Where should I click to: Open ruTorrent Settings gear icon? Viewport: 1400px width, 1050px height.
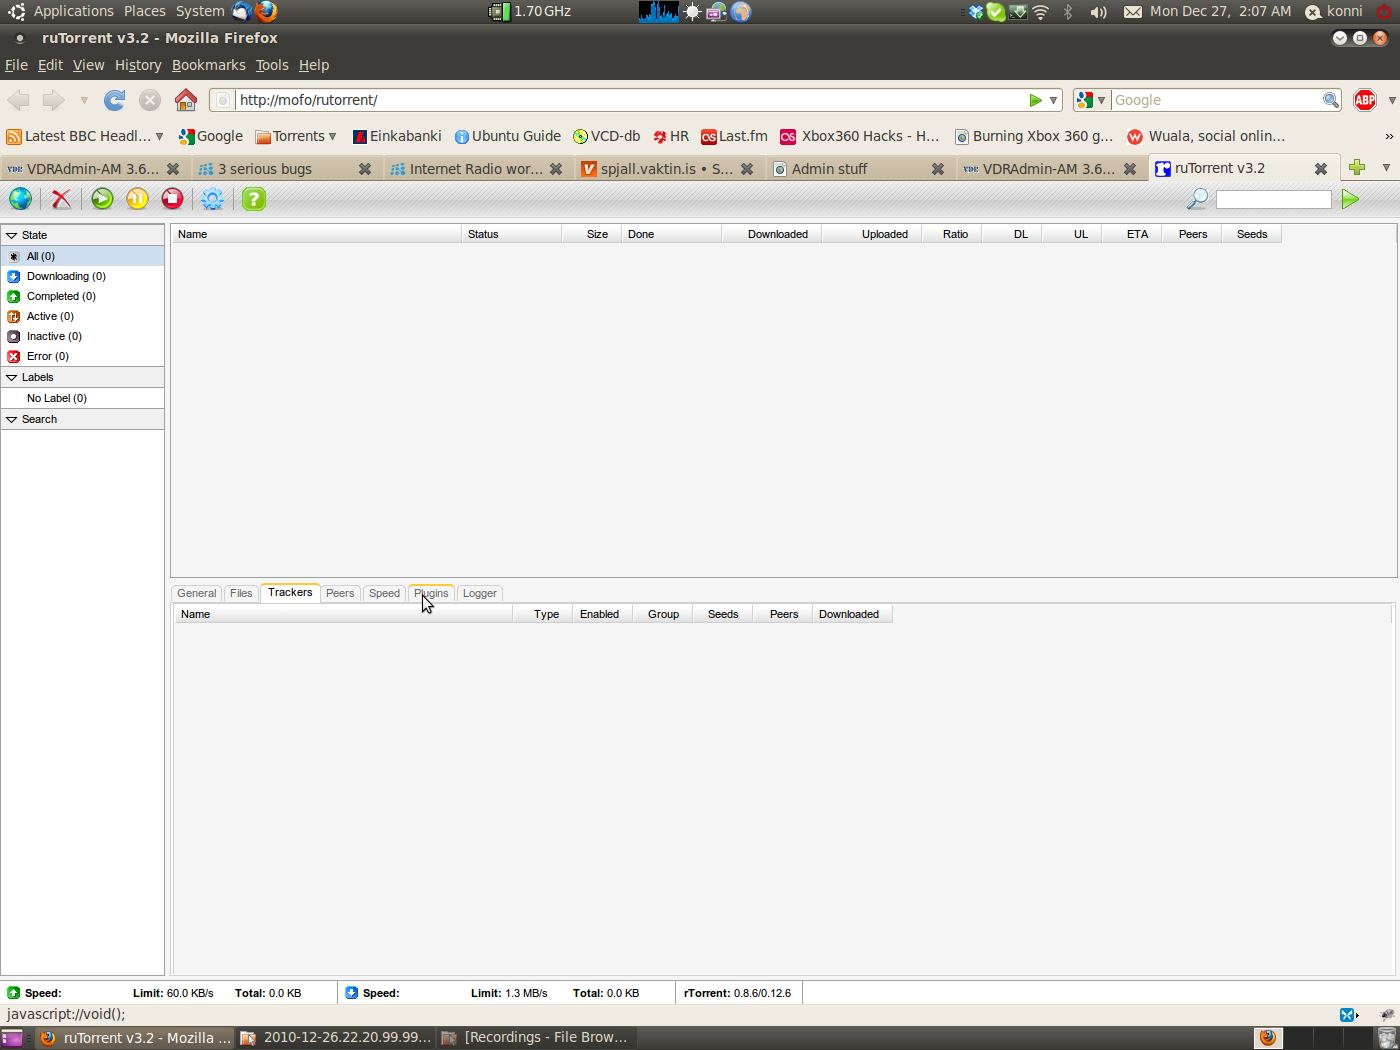point(212,199)
